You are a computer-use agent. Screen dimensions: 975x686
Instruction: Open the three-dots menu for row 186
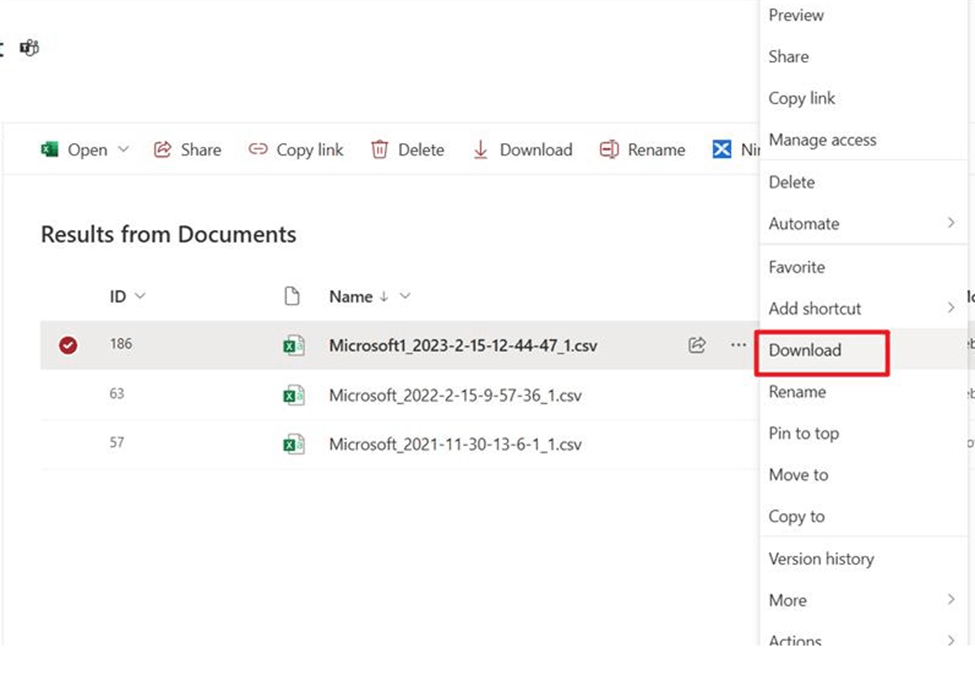click(738, 345)
